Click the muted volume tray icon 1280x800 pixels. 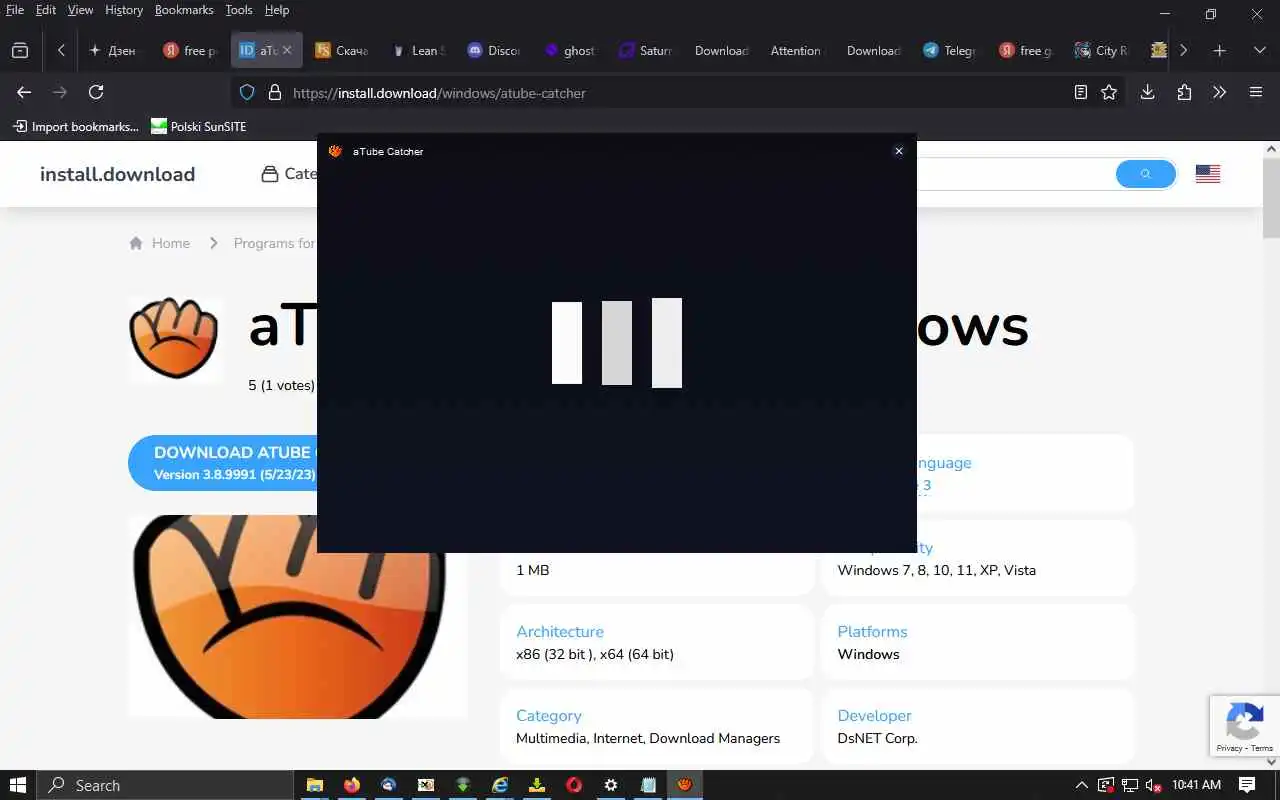click(x=1153, y=785)
